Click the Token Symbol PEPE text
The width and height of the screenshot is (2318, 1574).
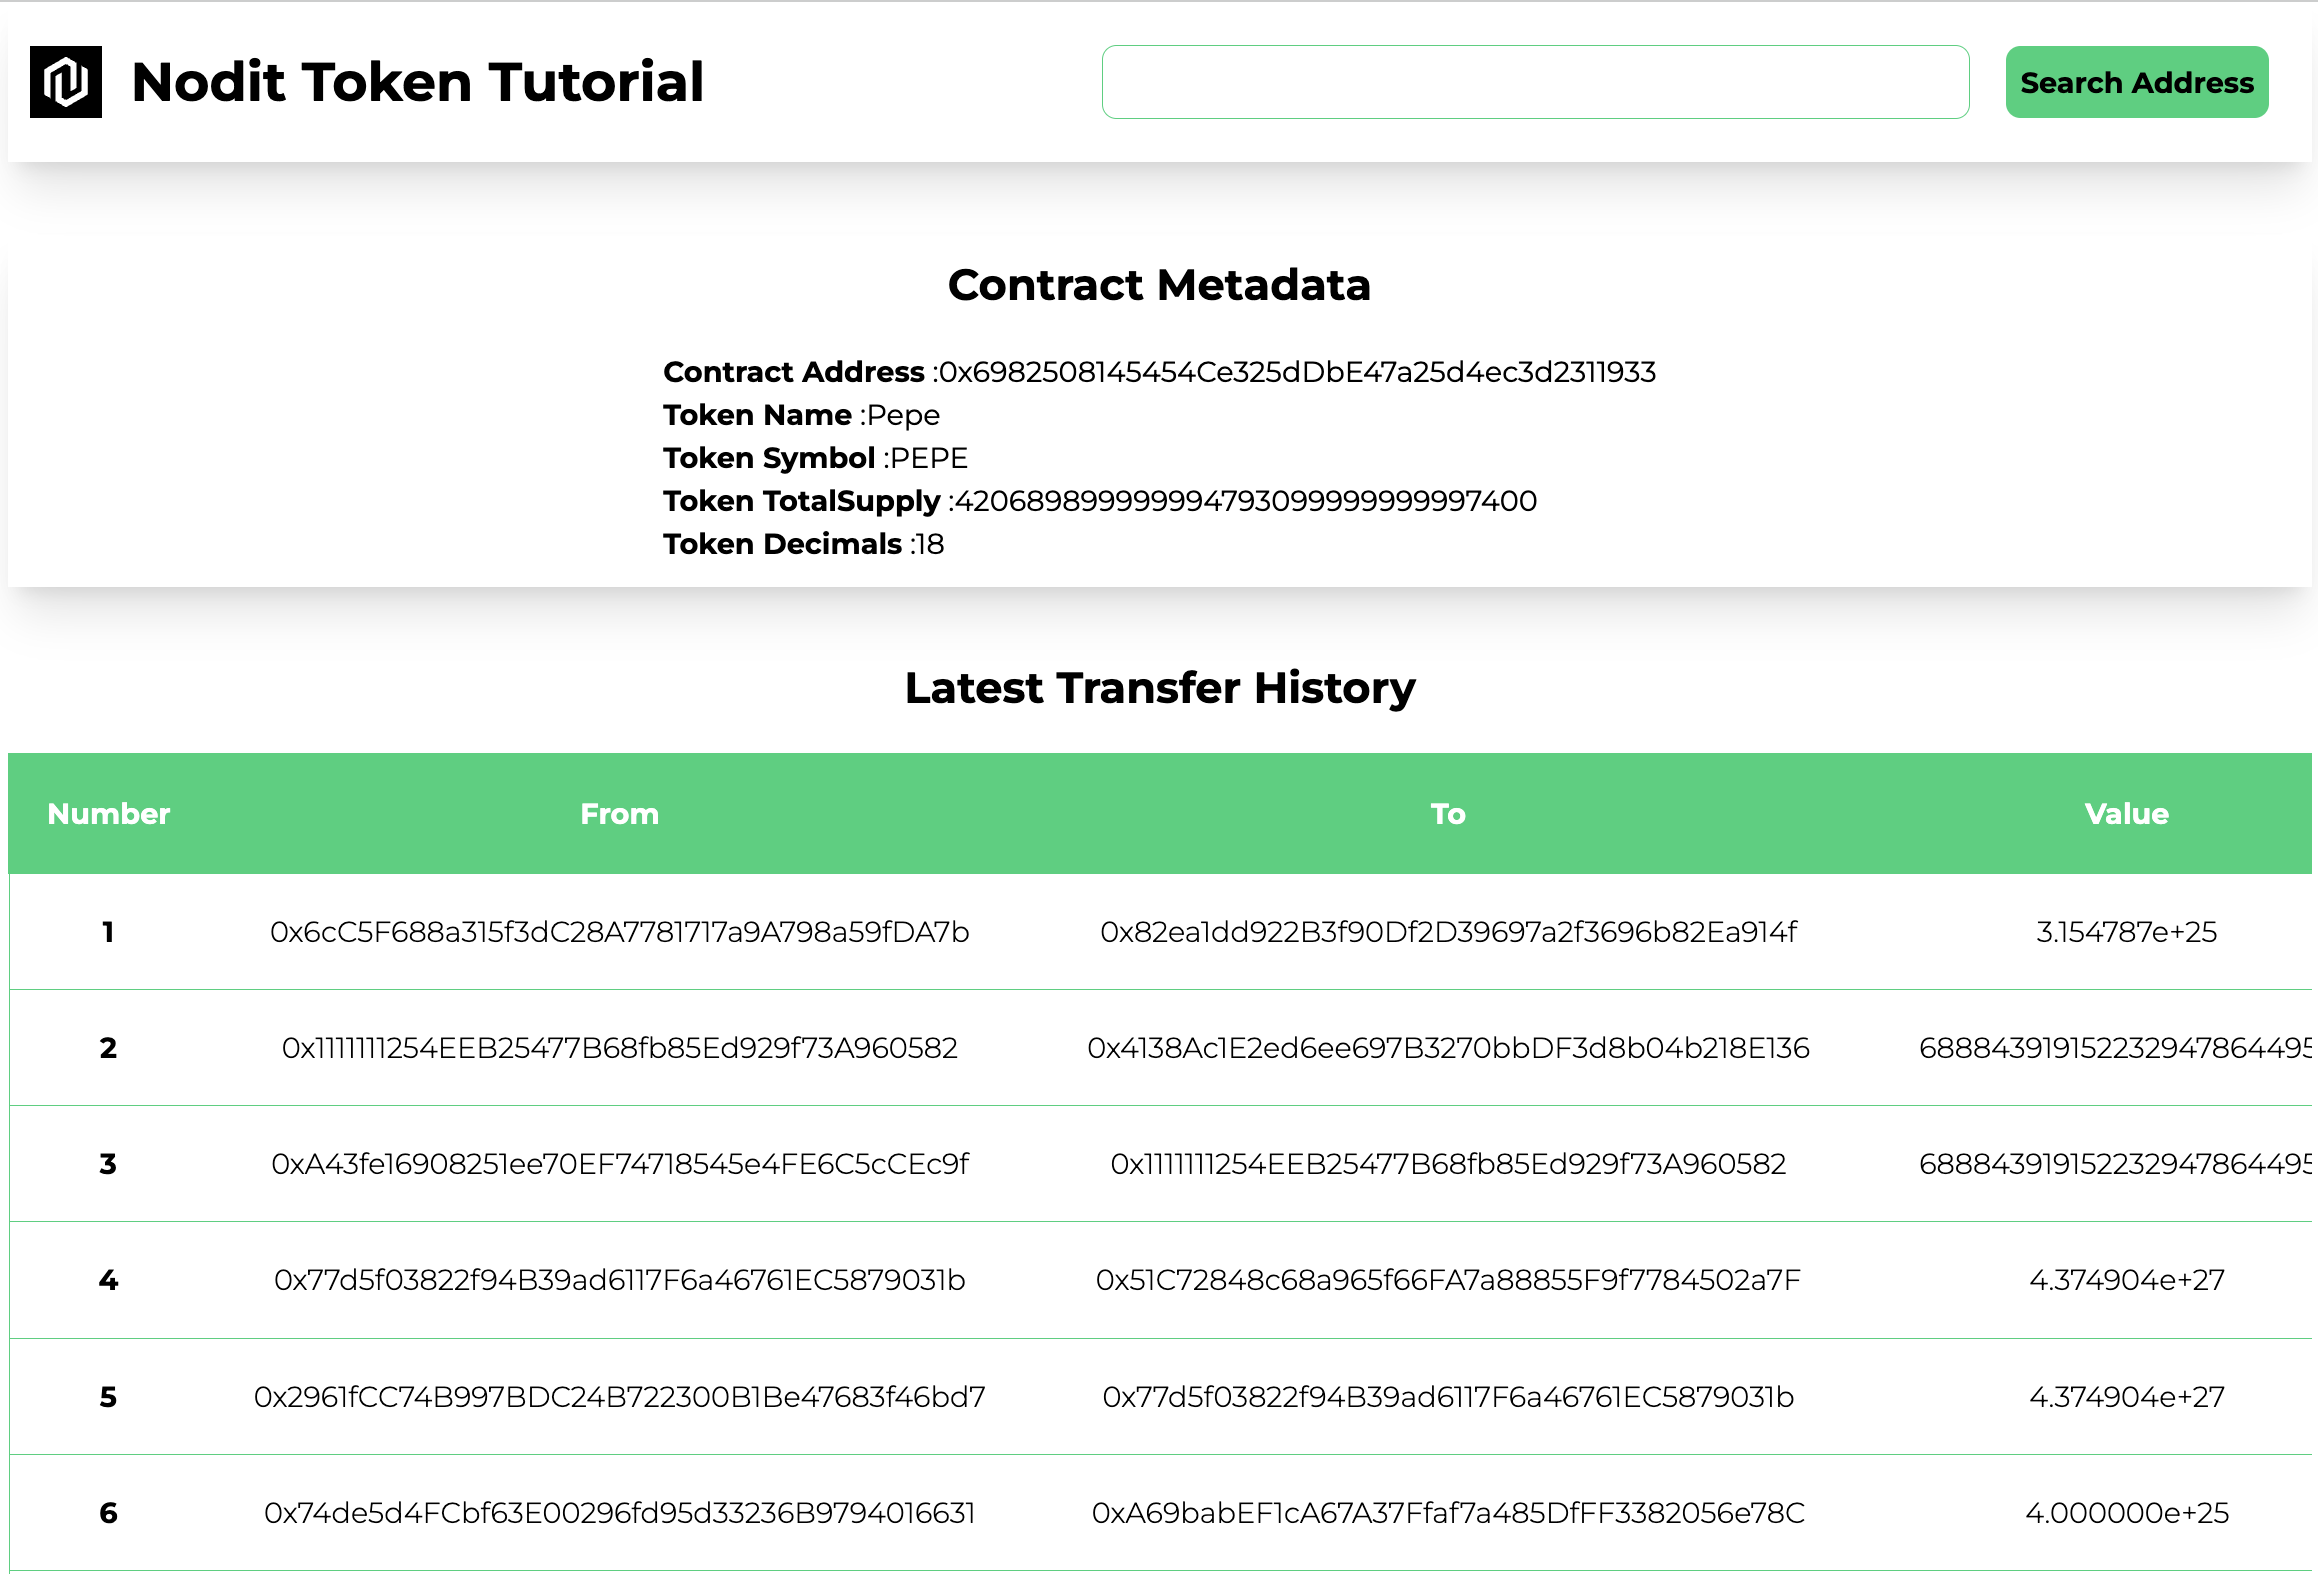click(928, 457)
